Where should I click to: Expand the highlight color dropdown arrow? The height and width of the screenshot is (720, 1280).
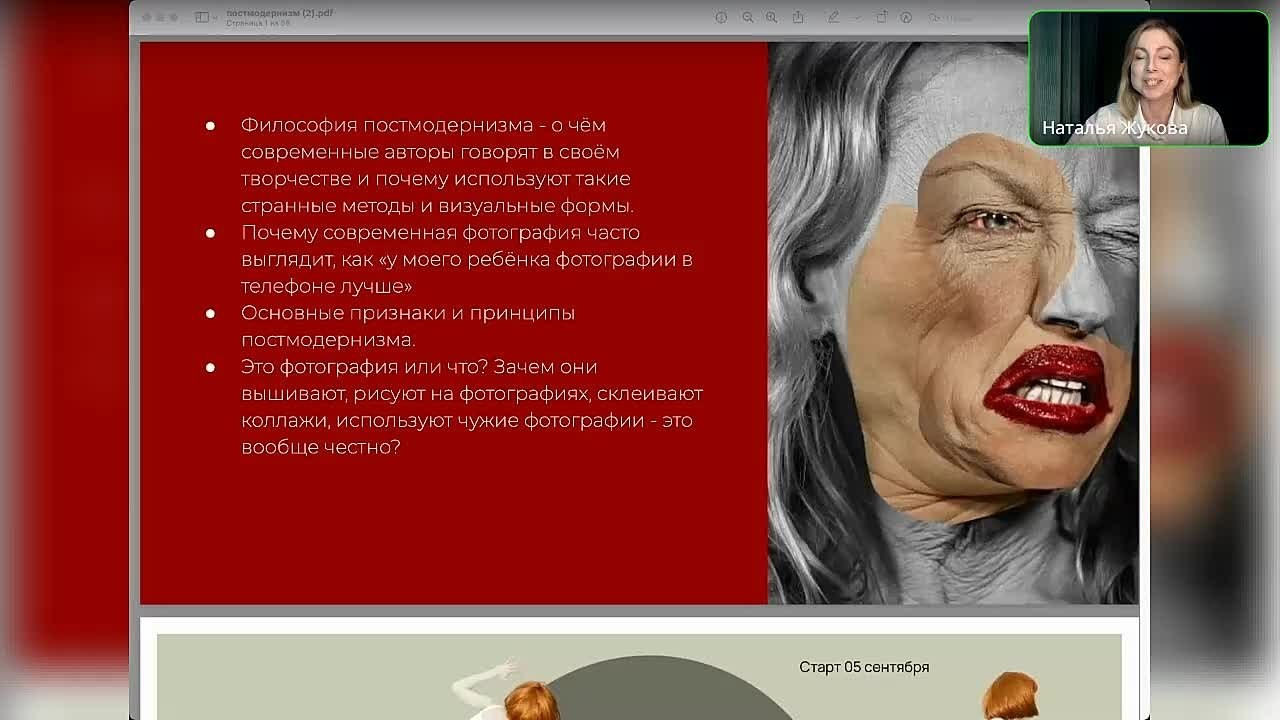(x=857, y=17)
